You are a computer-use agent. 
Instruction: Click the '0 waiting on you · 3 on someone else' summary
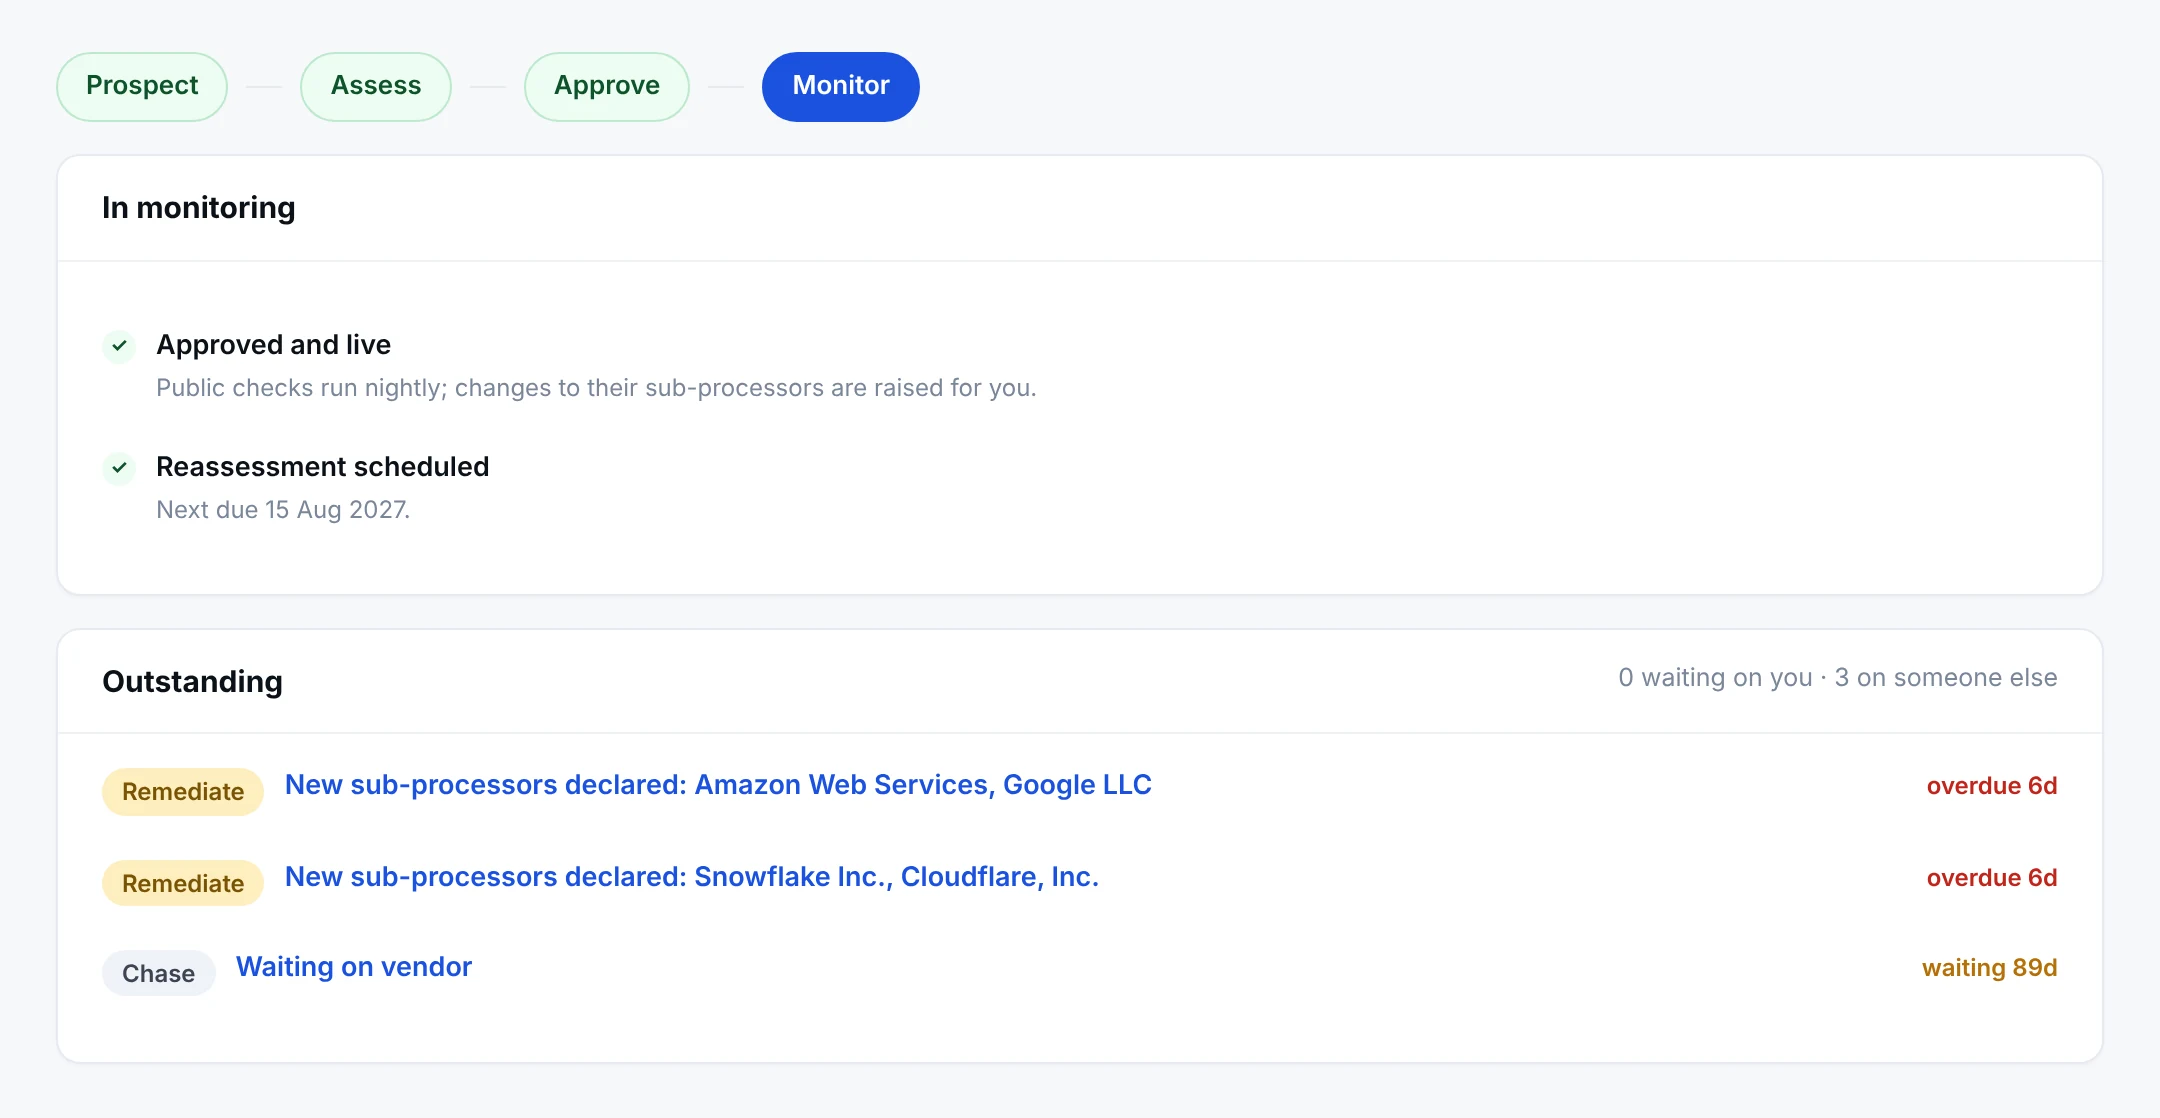1838,678
